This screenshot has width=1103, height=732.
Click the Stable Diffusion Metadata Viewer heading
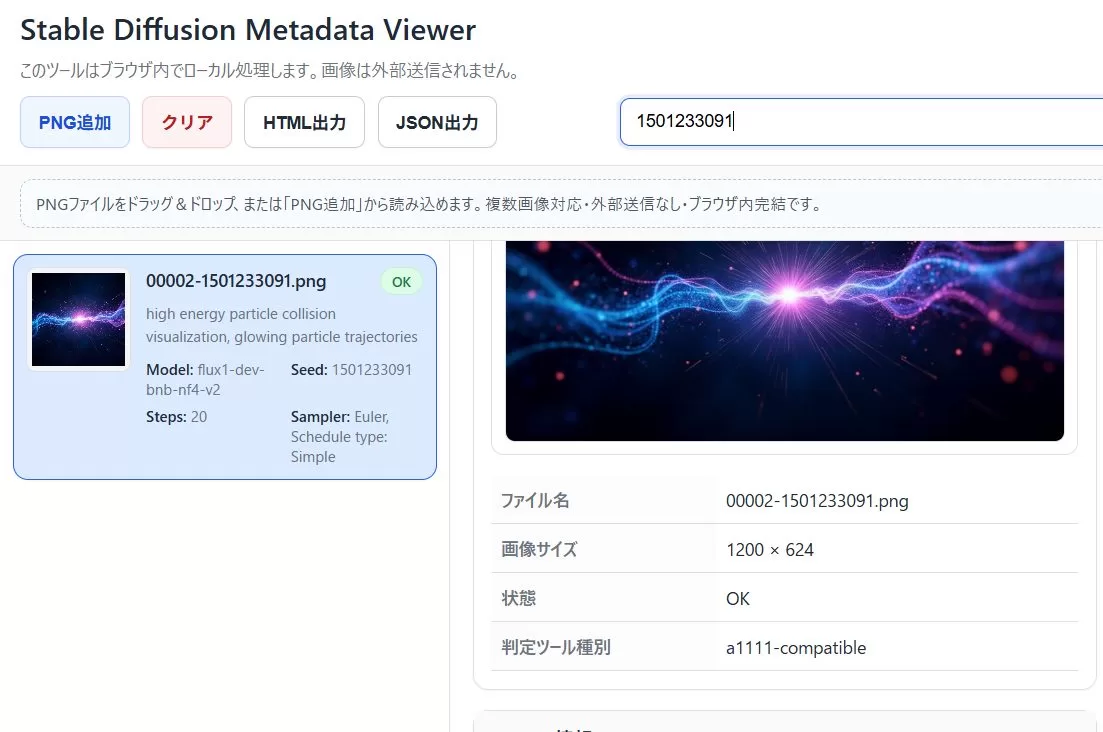tap(248, 30)
